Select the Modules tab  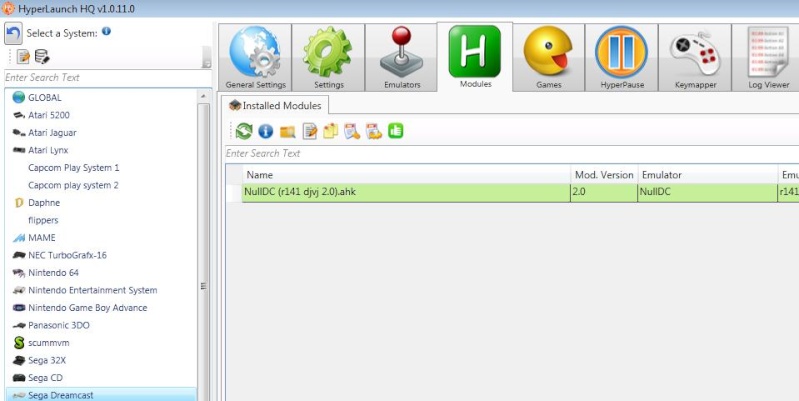[x=475, y=57]
